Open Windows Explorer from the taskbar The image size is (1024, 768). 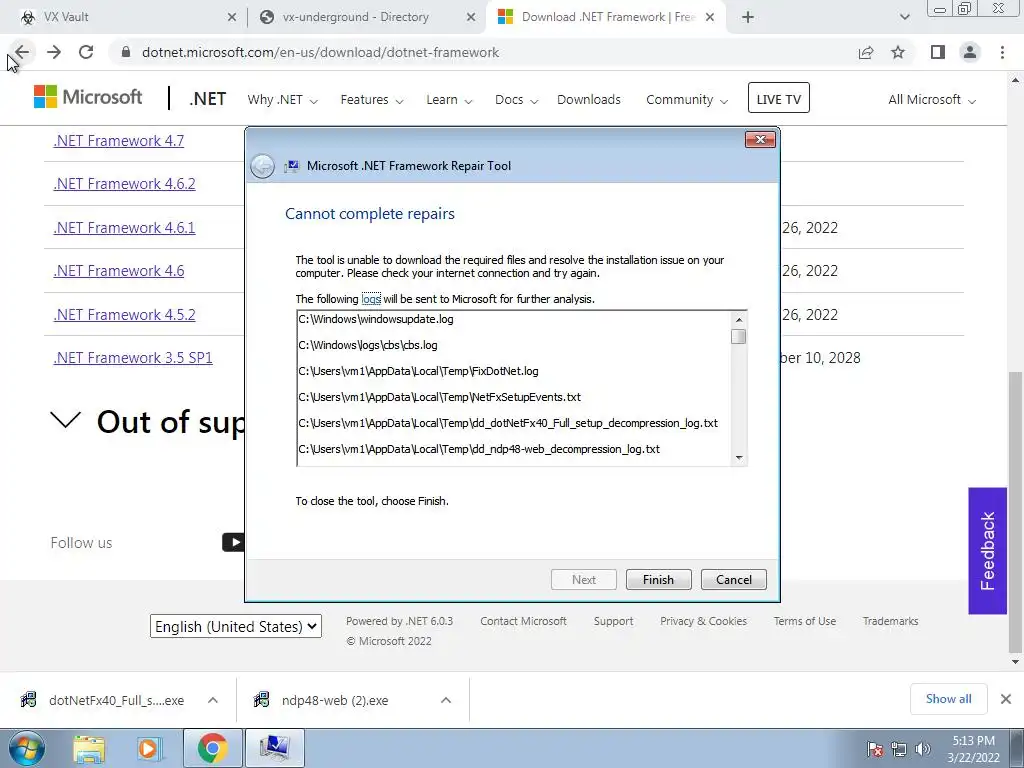(x=89, y=748)
